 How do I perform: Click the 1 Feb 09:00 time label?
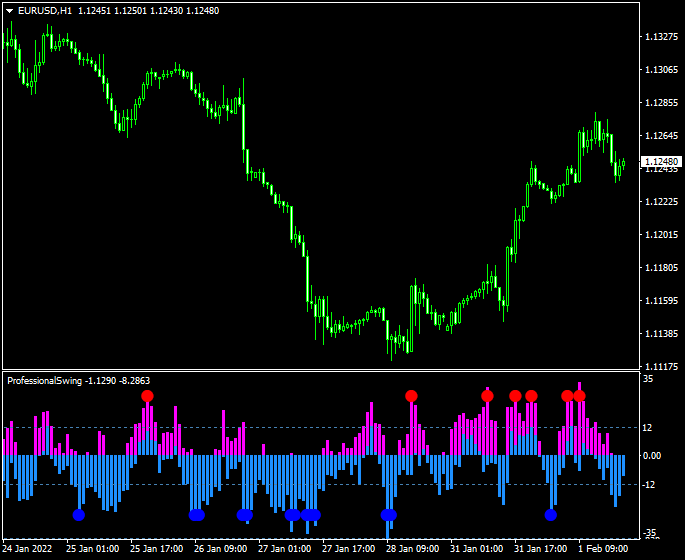pos(603,549)
